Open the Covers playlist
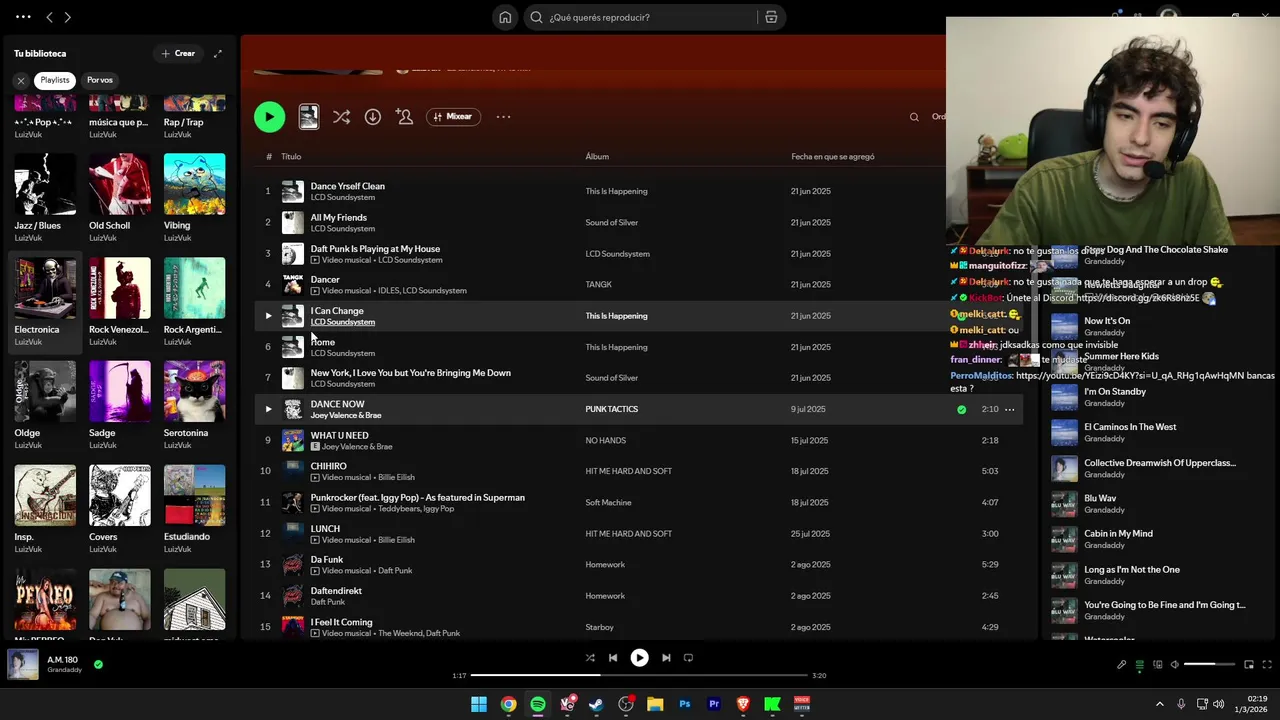This screenshot has width=1280, height=720. click(120, 510)
